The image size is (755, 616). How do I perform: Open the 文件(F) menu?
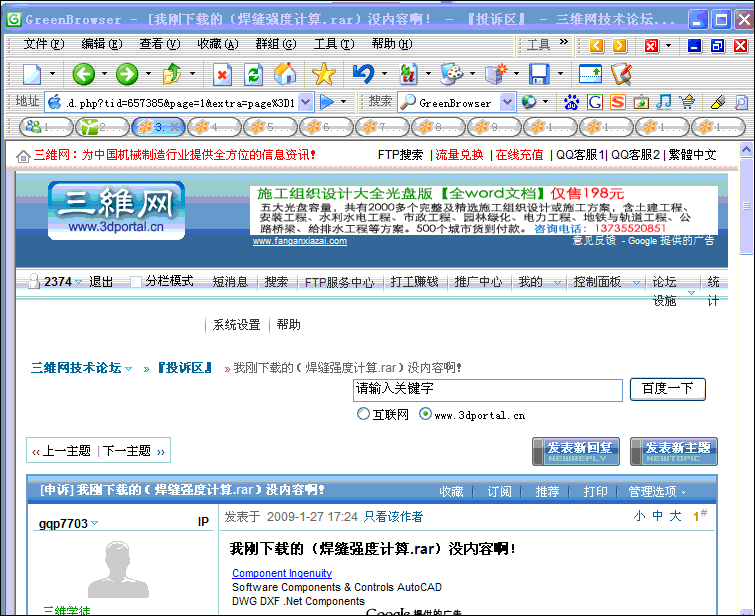(44, 44)
